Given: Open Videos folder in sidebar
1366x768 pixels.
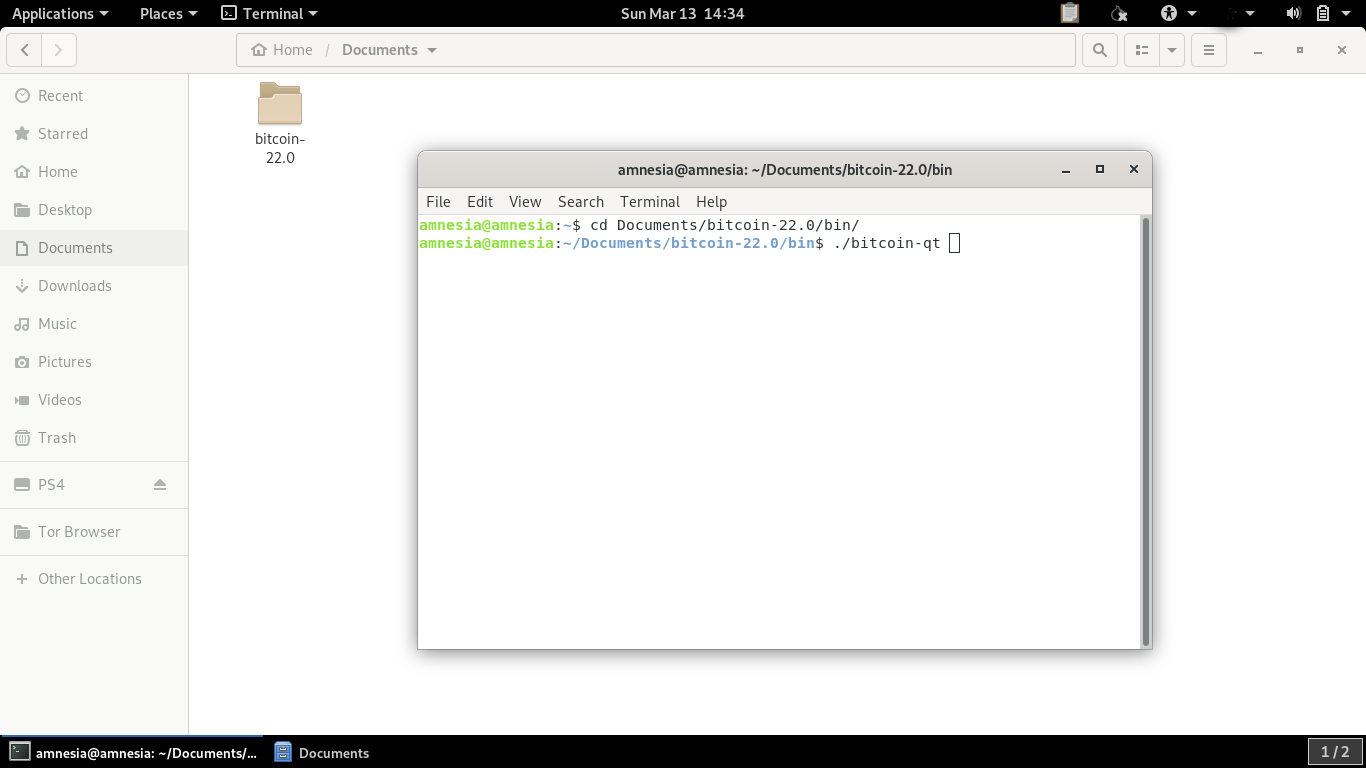Looking at the screenshot, I should pyautogui.click(x=94, y=400).
